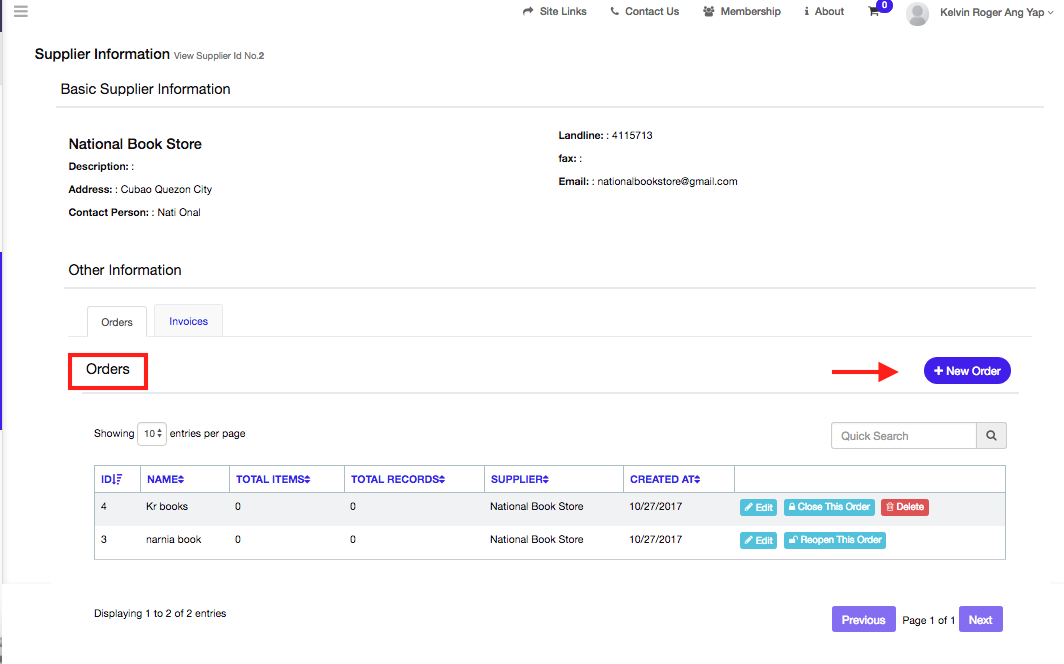Sort table by ID column
The width and height of the screenshot is (1064, 664).
coord(111,479)
